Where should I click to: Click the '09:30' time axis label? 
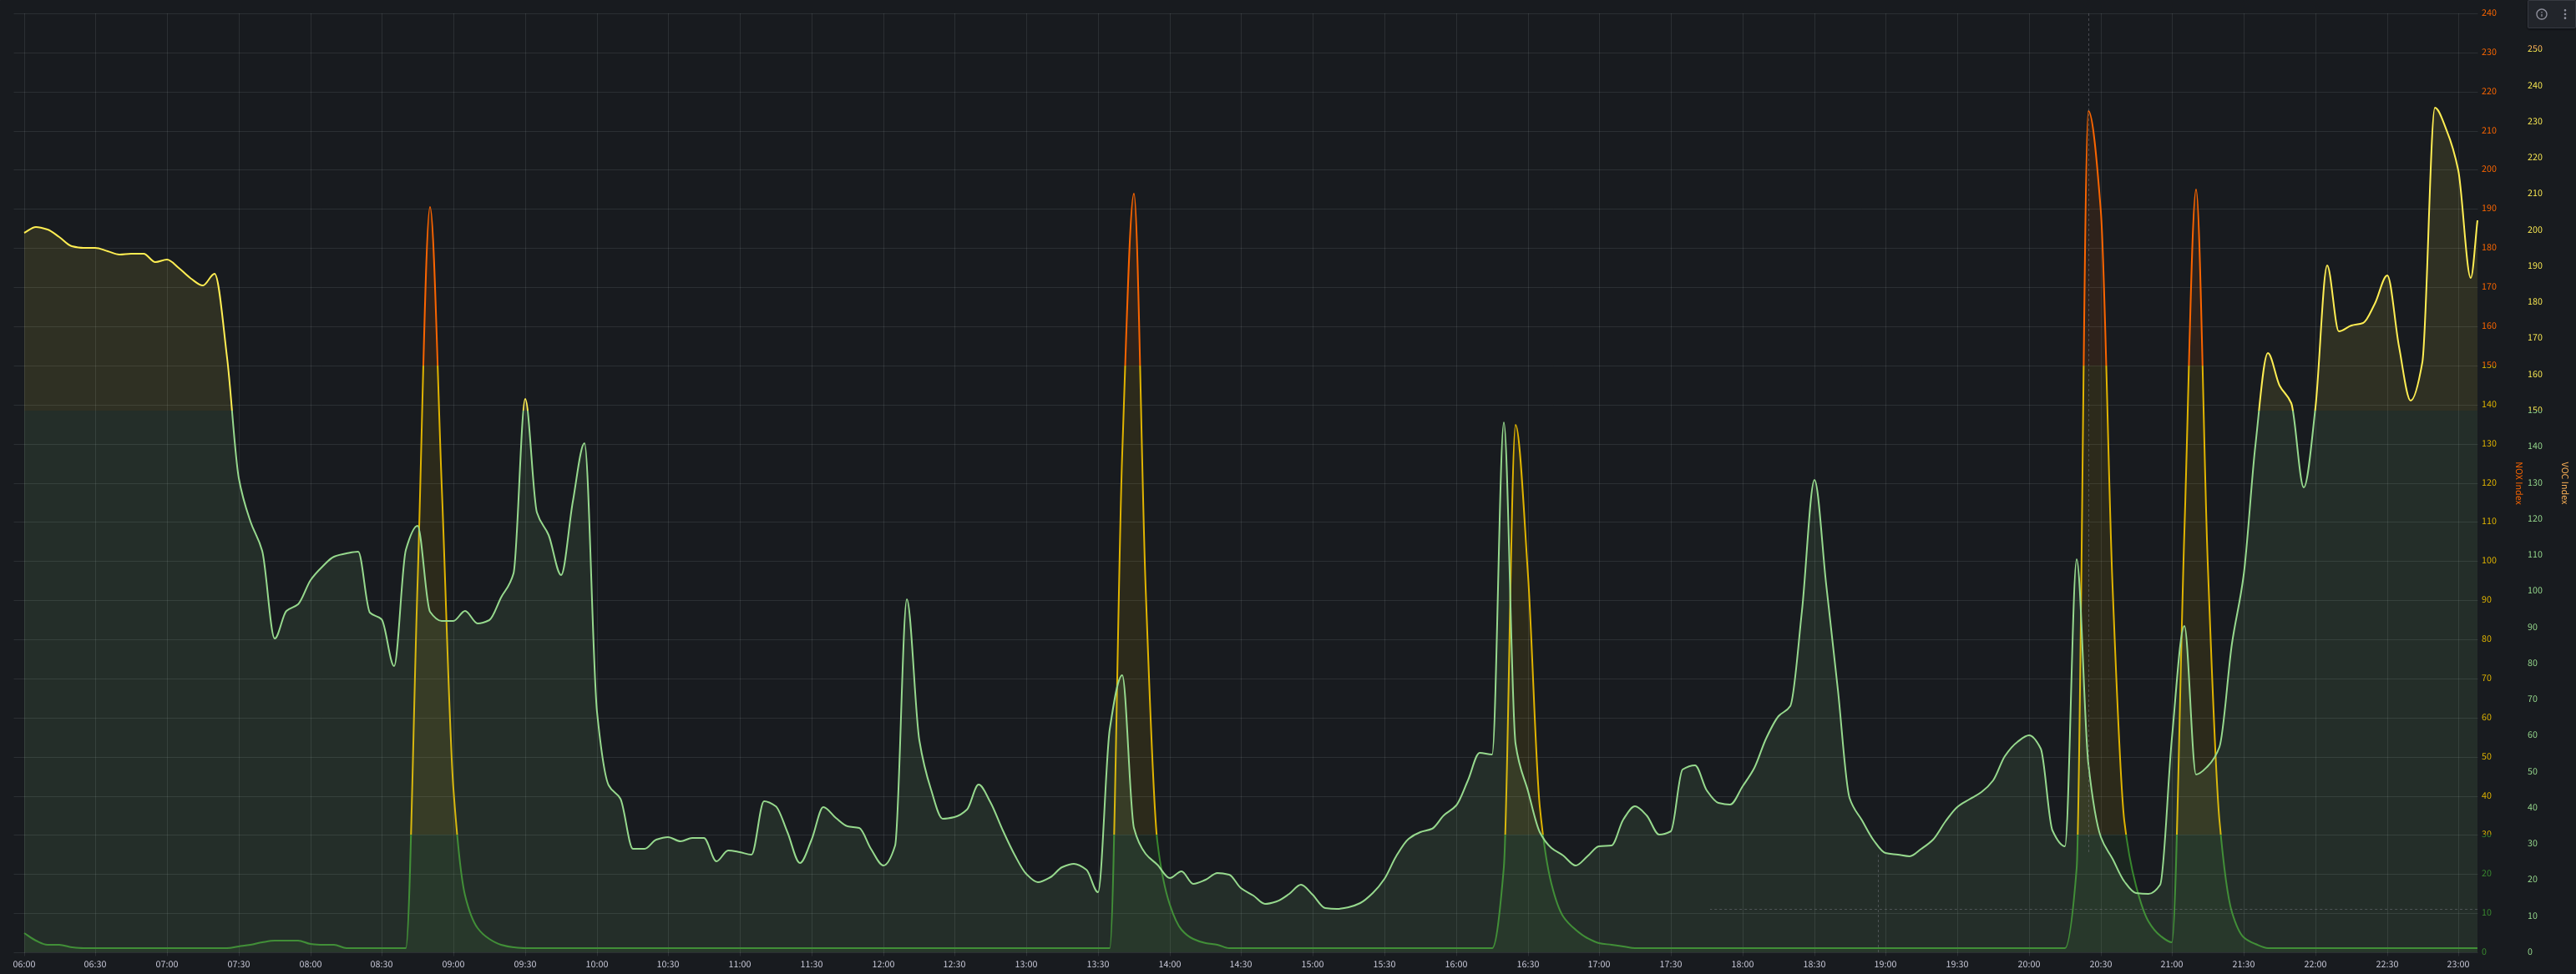525,965
